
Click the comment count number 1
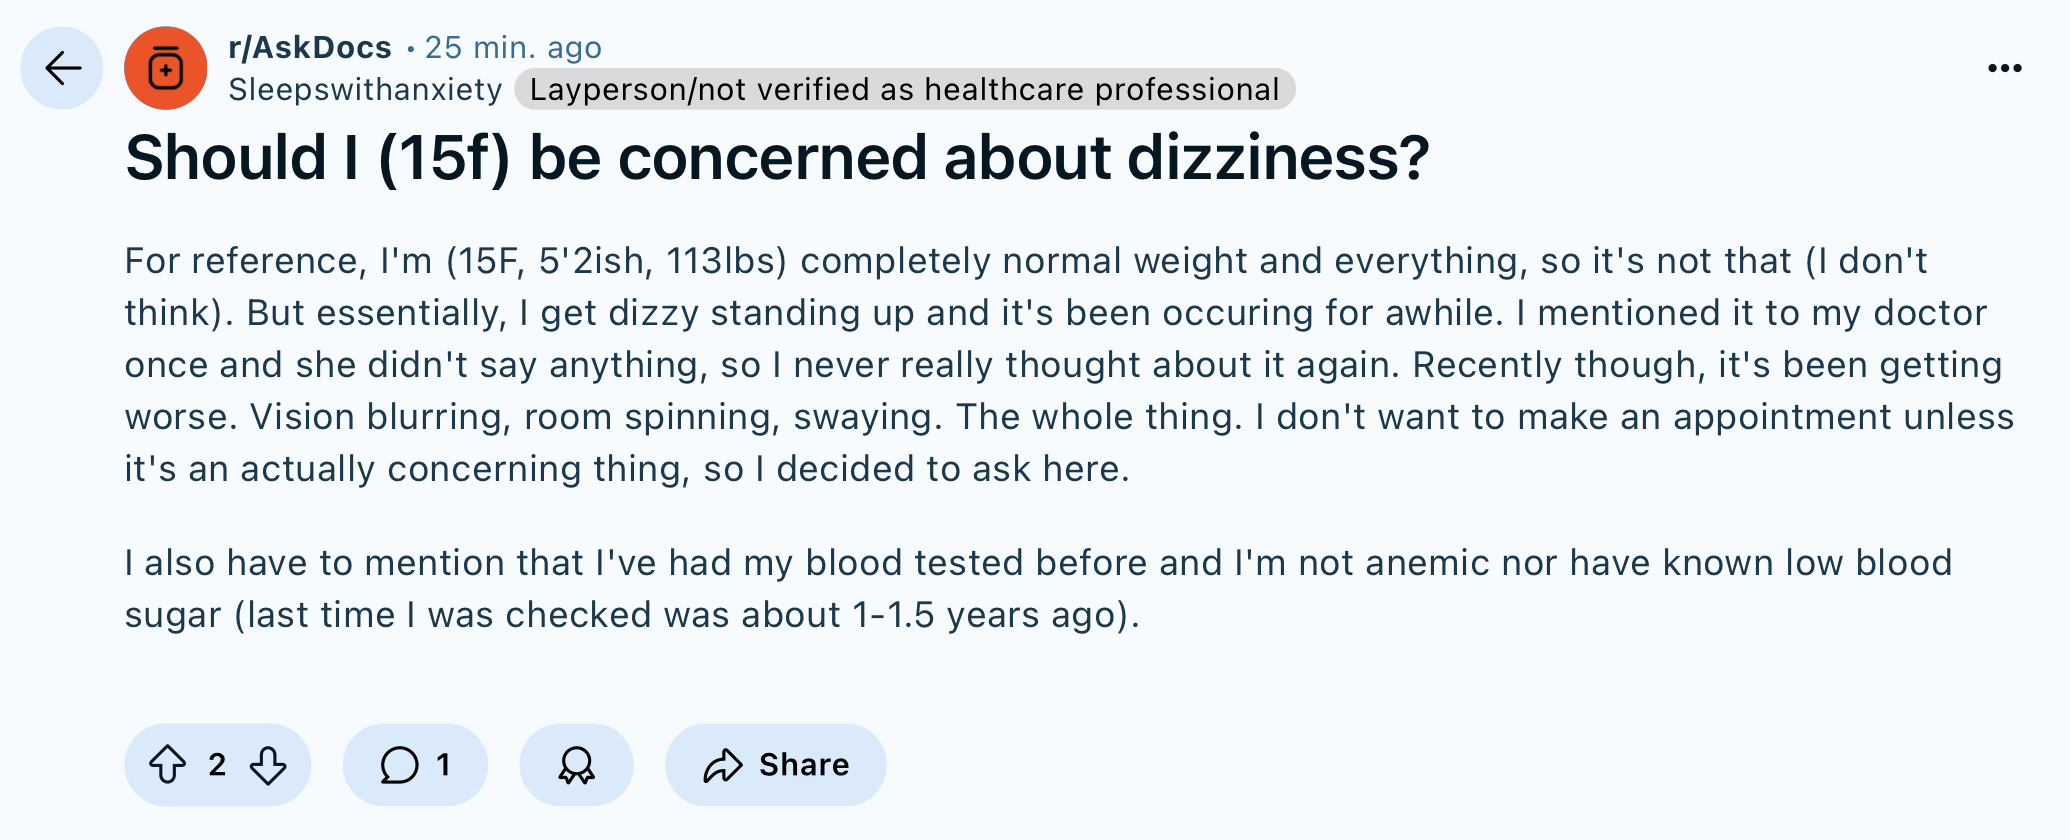[443, 765]
